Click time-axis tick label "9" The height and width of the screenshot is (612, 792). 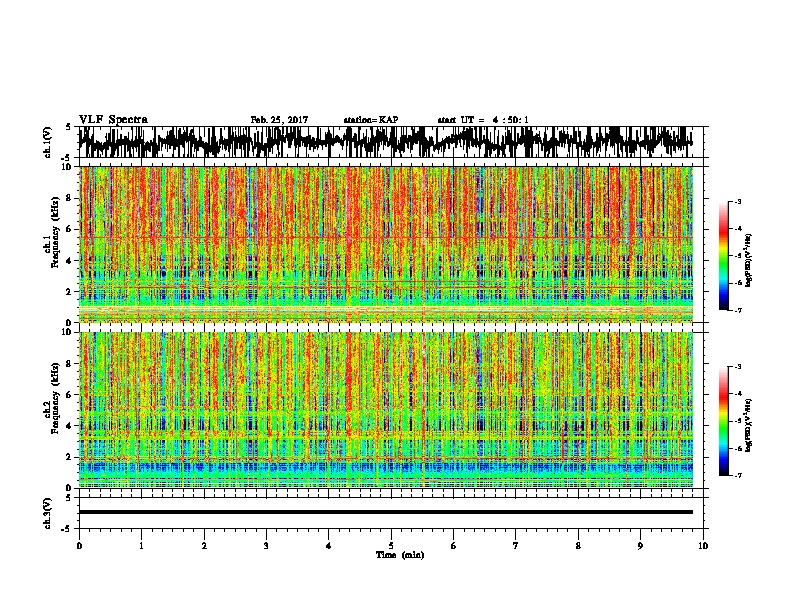tap(640, 546)
